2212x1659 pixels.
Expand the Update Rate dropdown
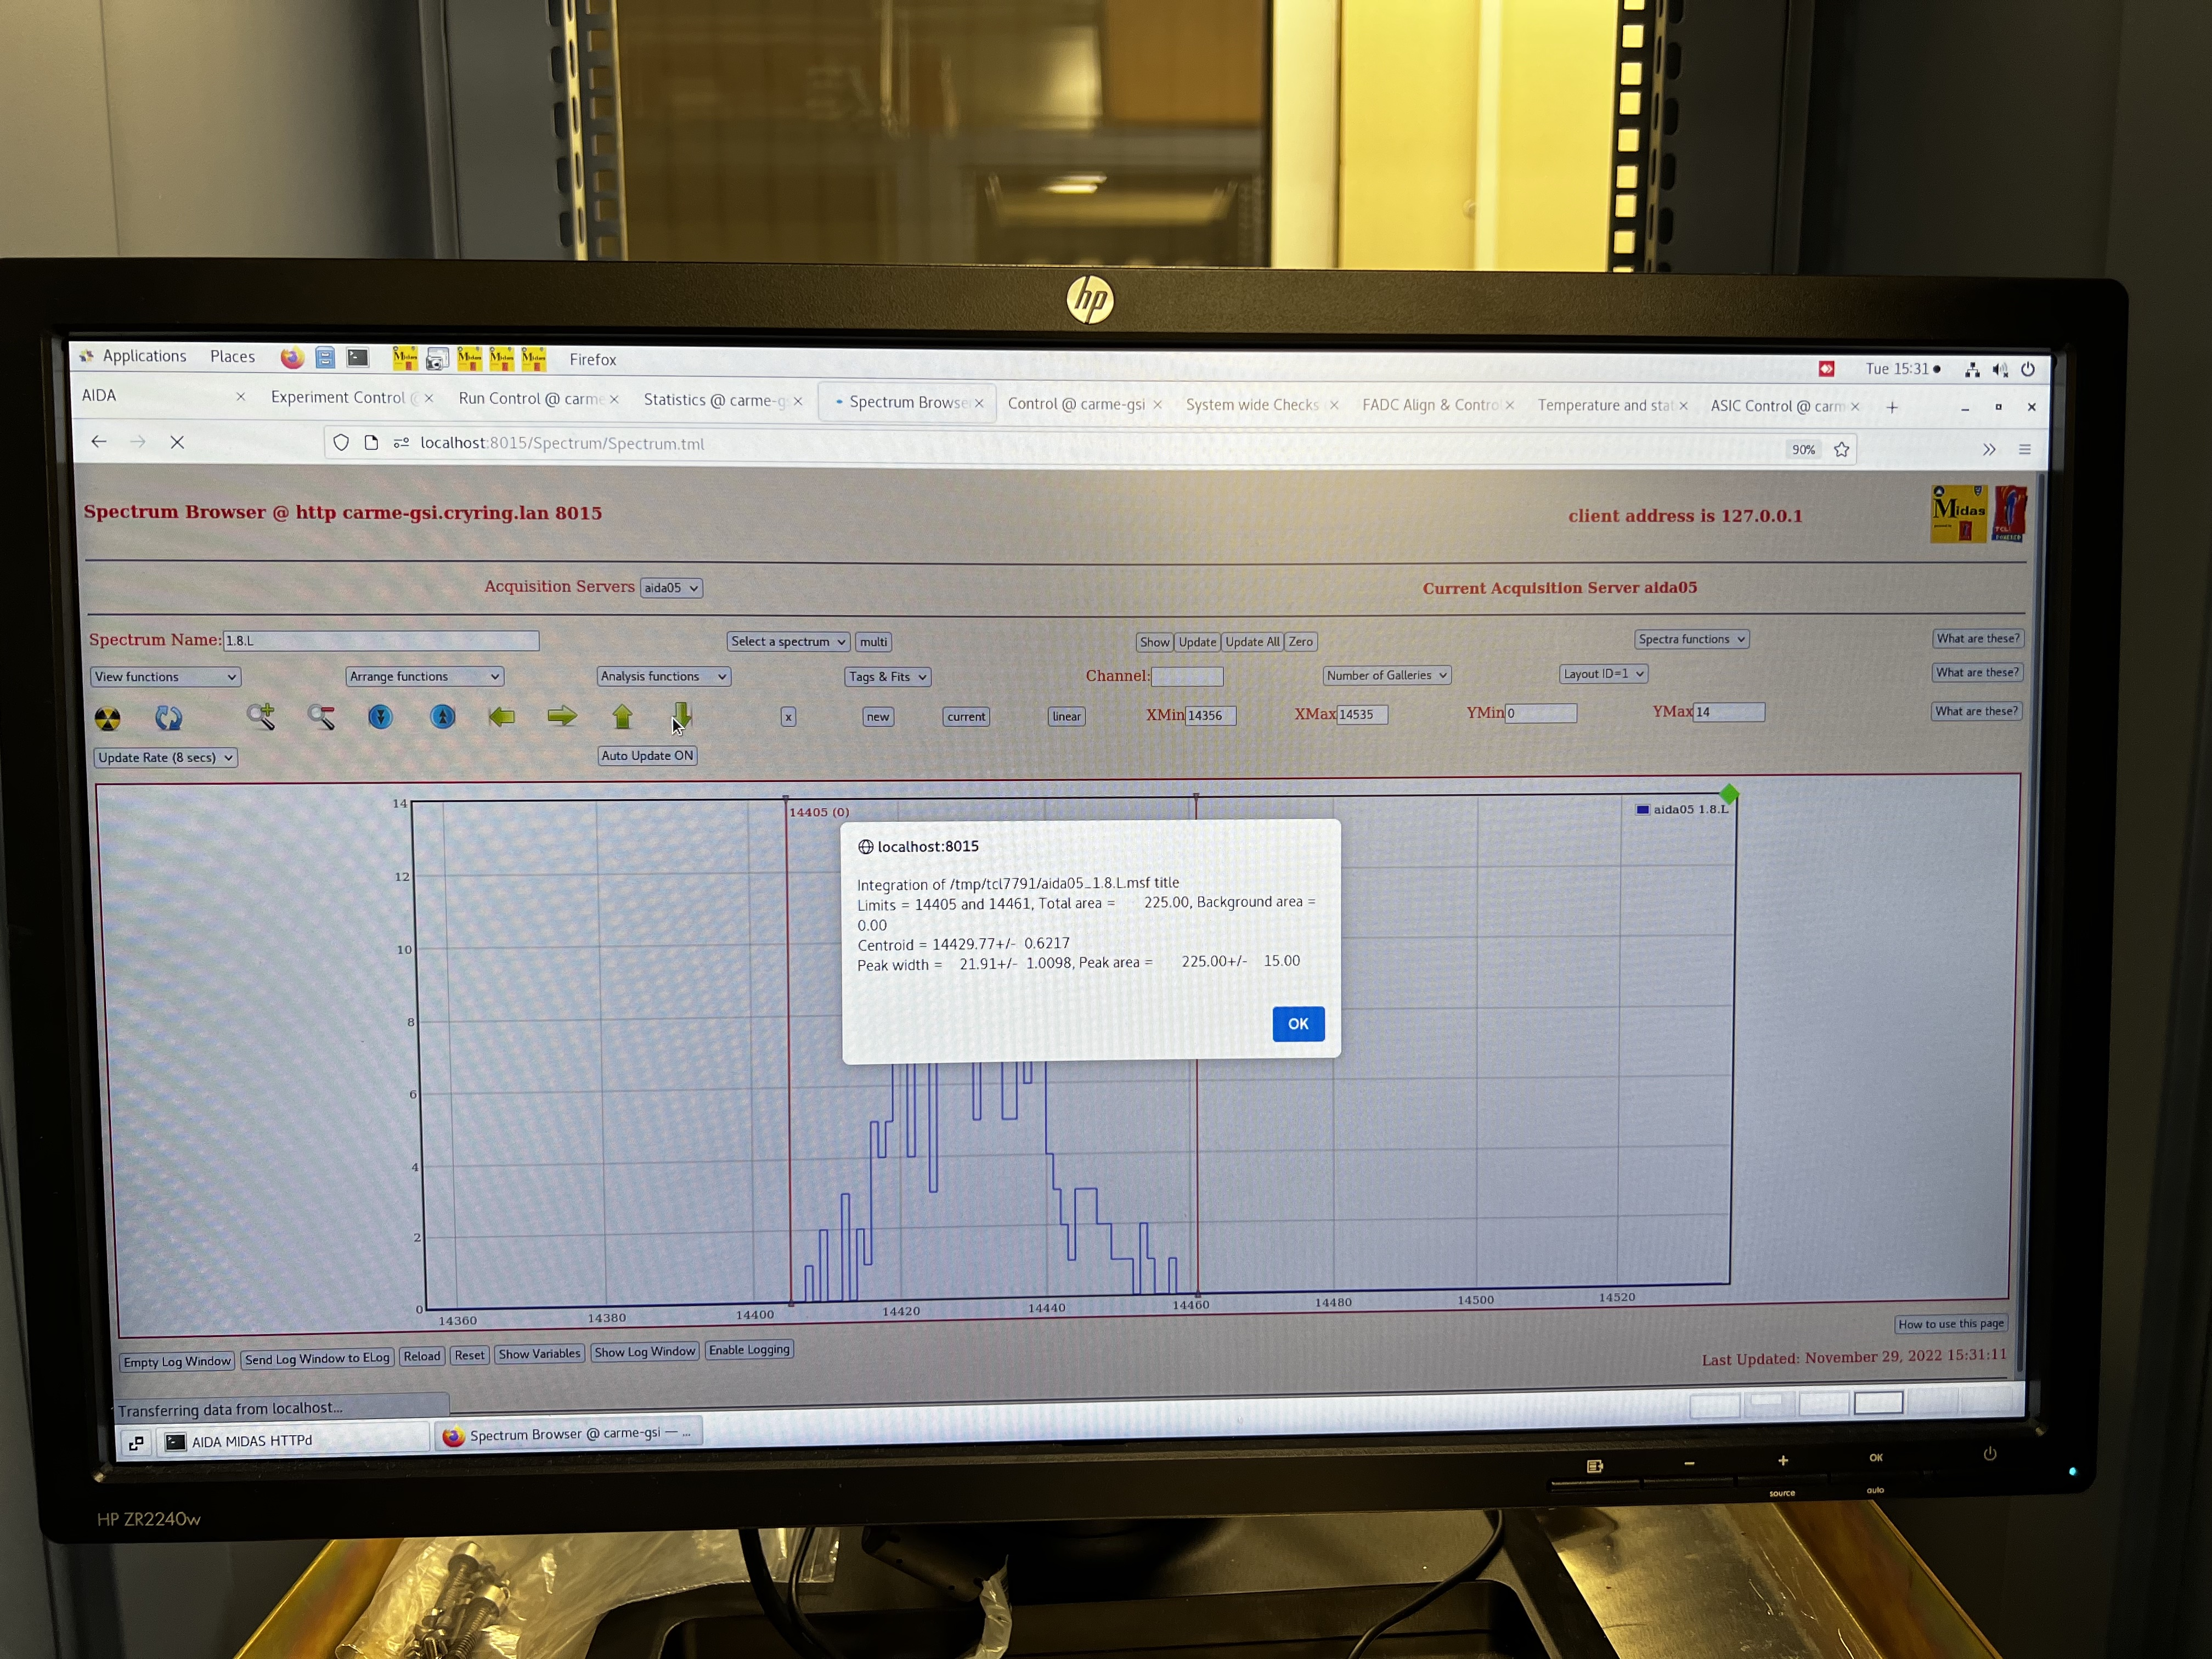(166, 758)
